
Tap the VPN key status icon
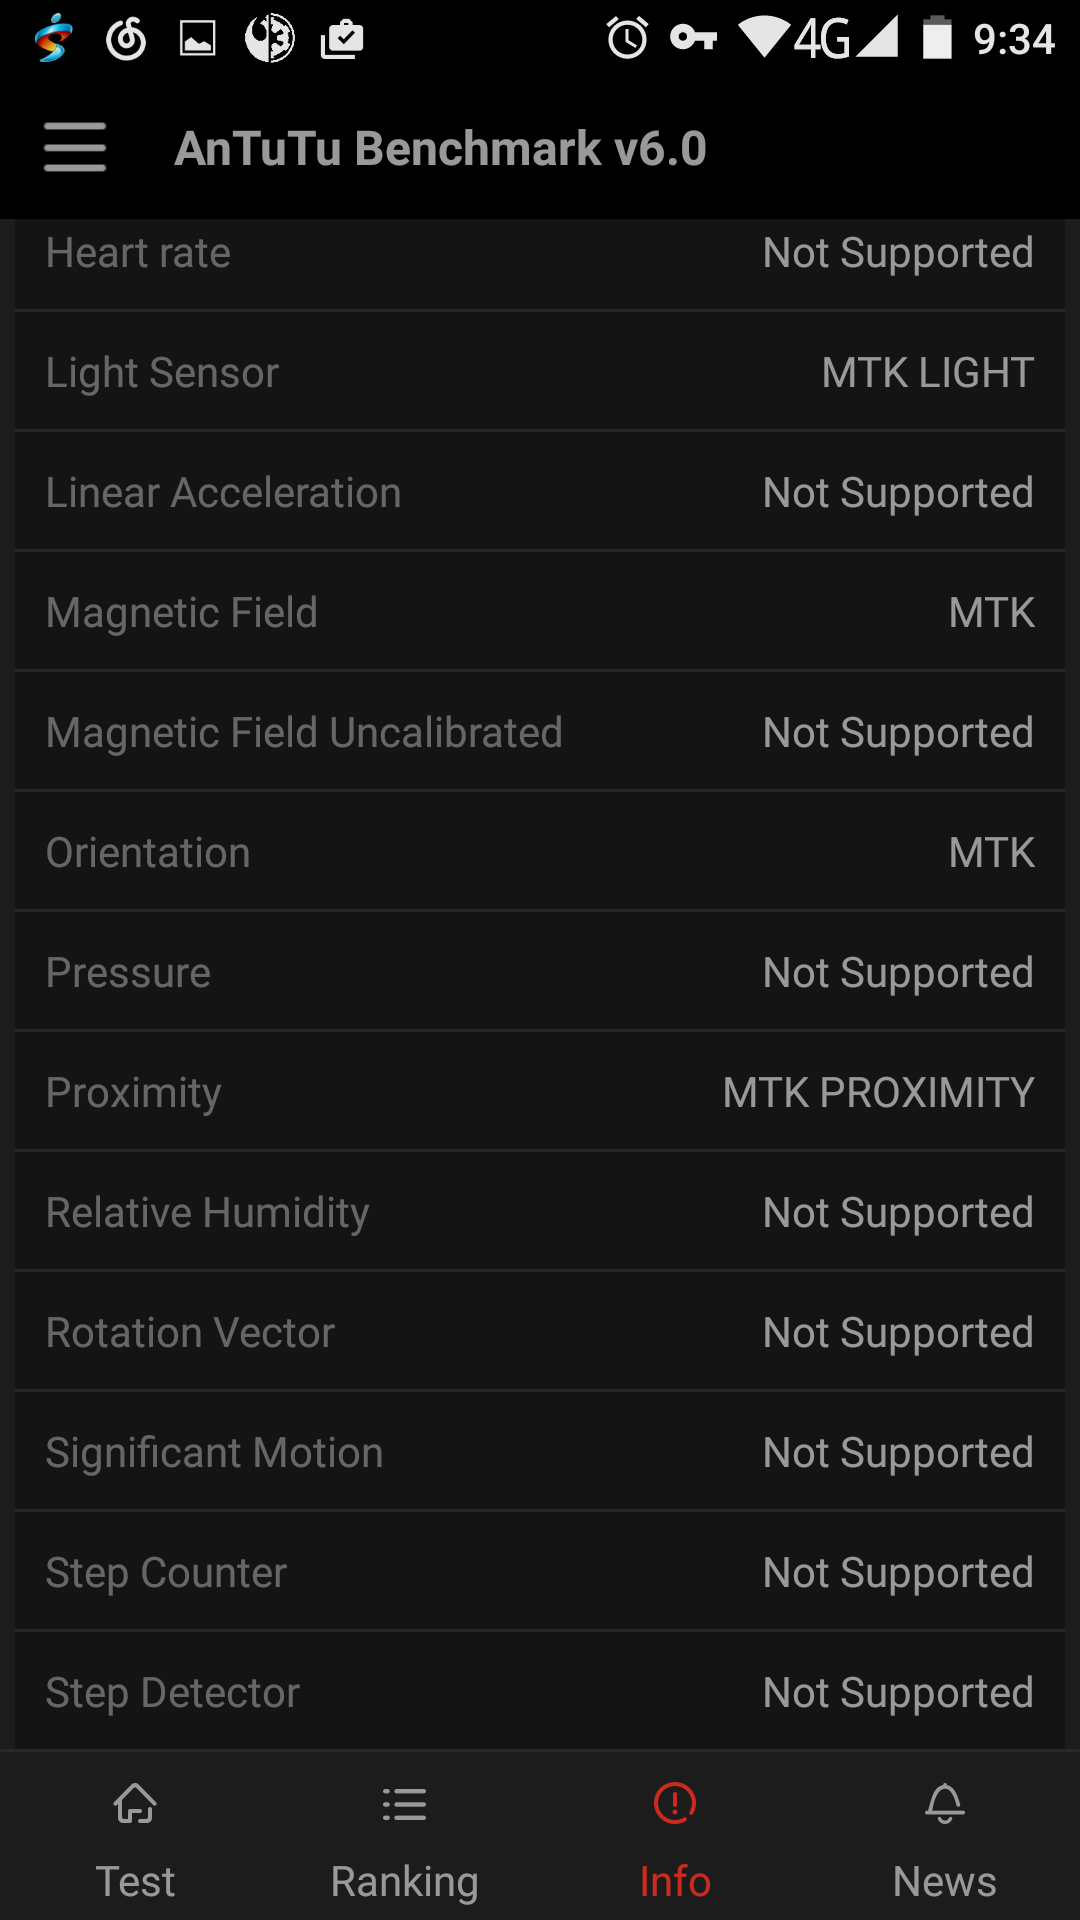click(693, 39)
